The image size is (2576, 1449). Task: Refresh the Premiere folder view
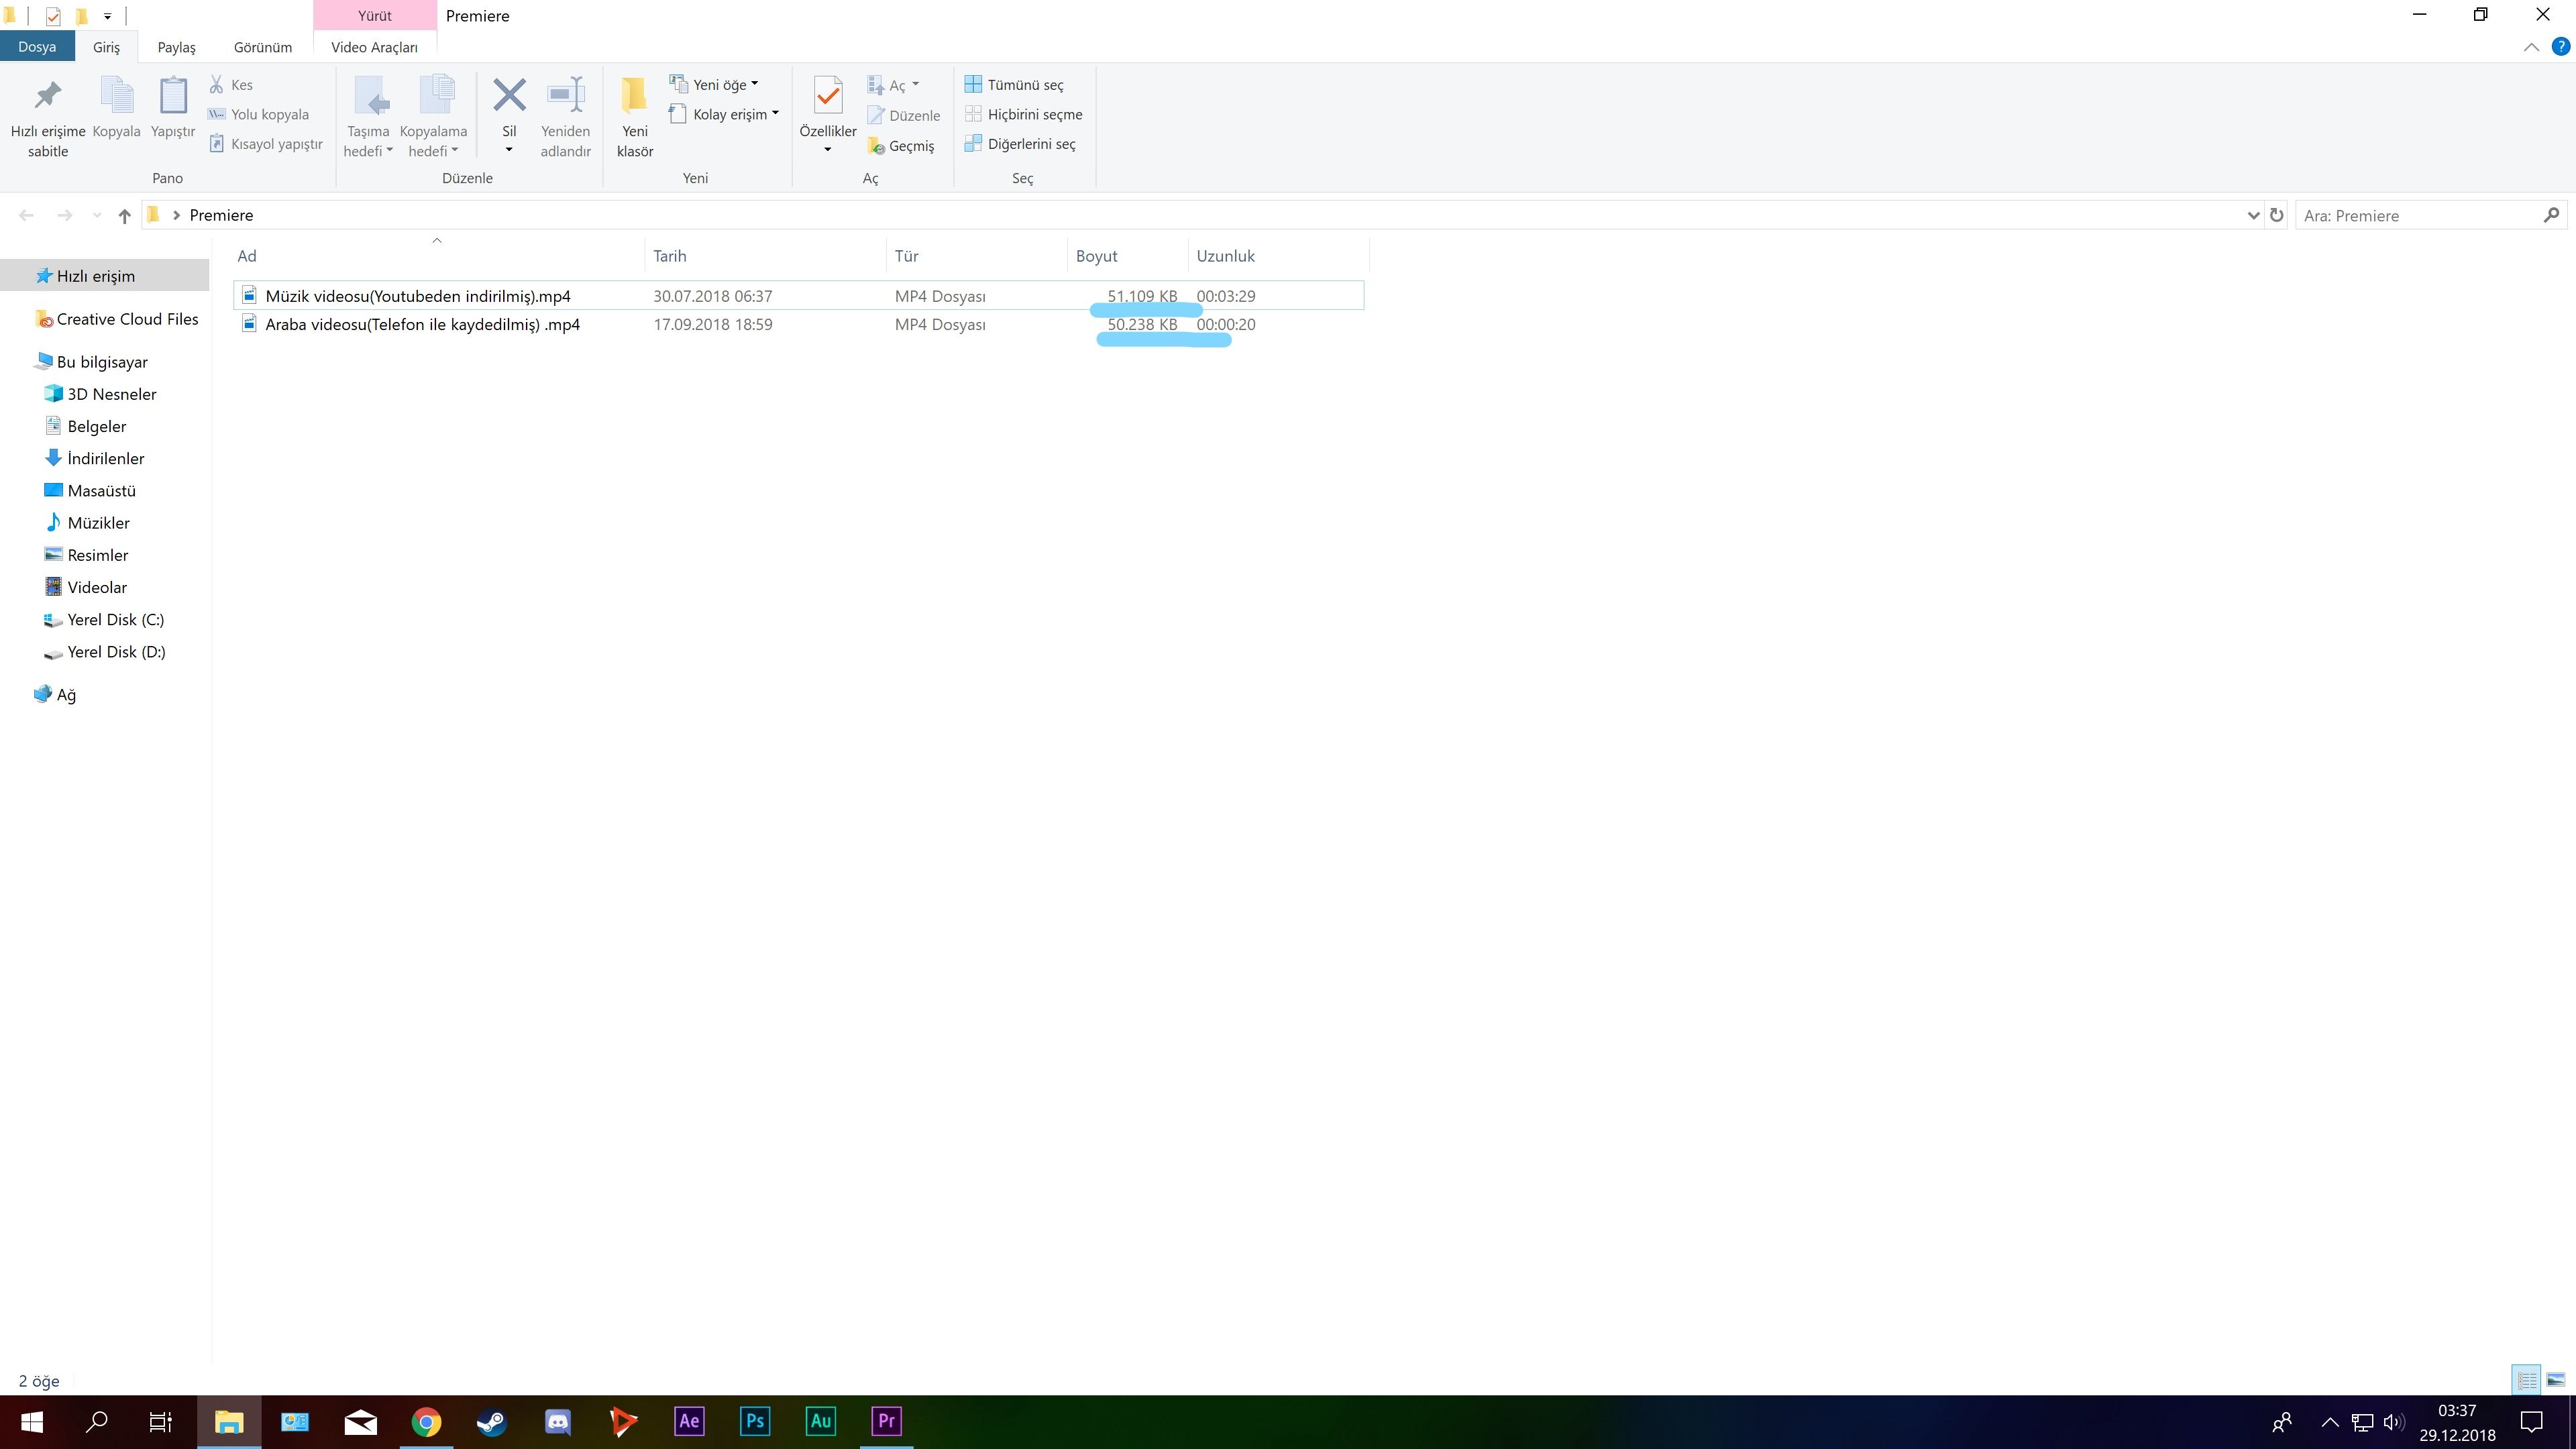pos(2276,216)
